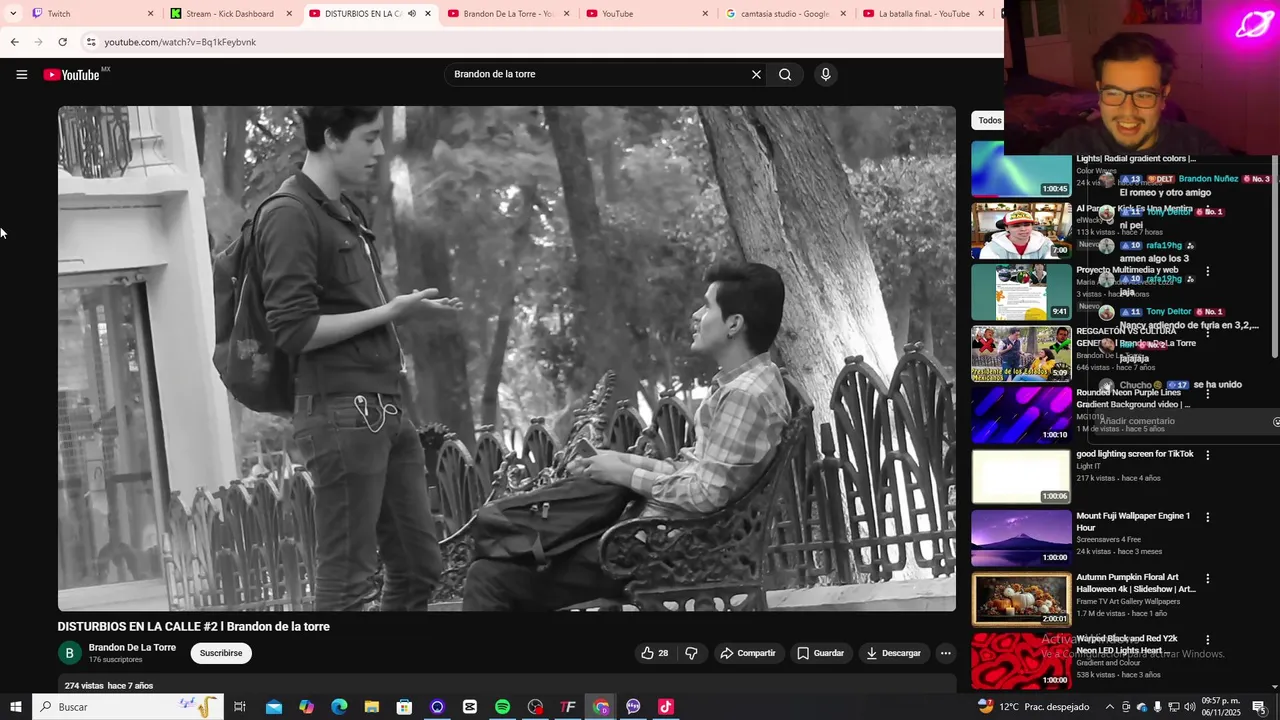Close the DISTURBIOS EN LA CALLE tab

click(428, 14)
